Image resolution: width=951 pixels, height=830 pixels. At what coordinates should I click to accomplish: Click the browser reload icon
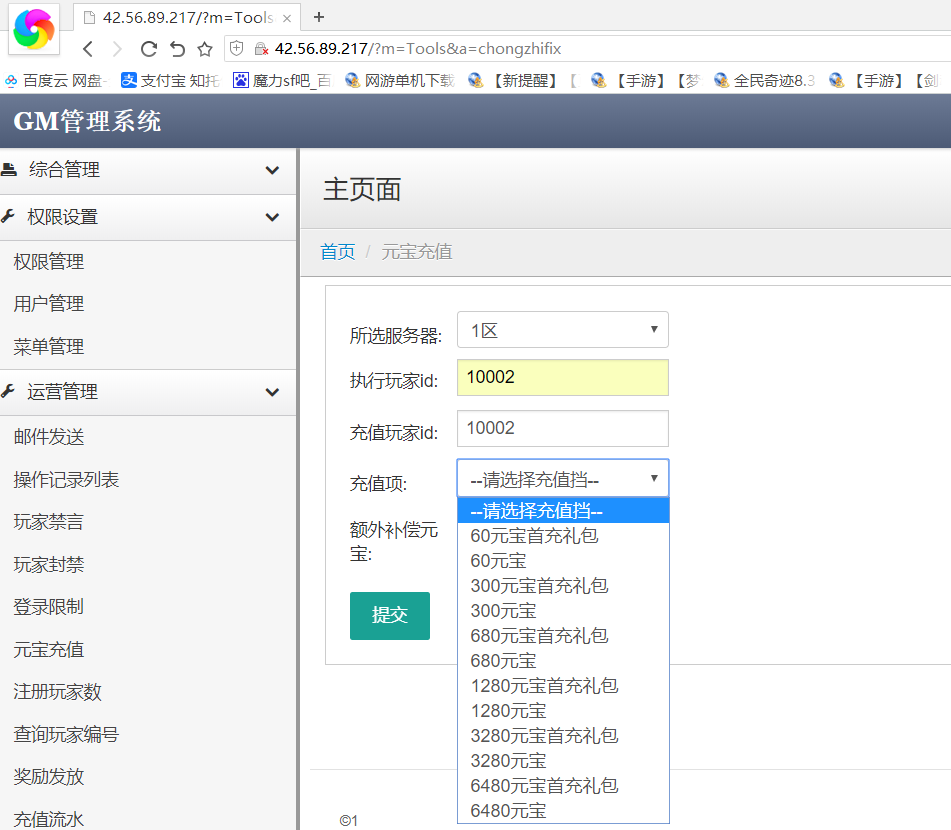click(x=148, y=49)
